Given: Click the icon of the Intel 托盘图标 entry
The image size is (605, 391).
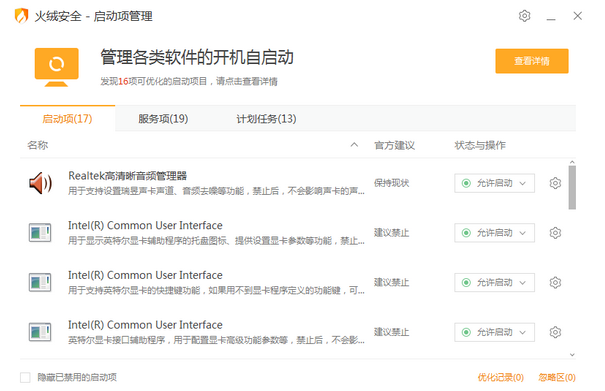Looking at the screenshot, I should [40, 233].
